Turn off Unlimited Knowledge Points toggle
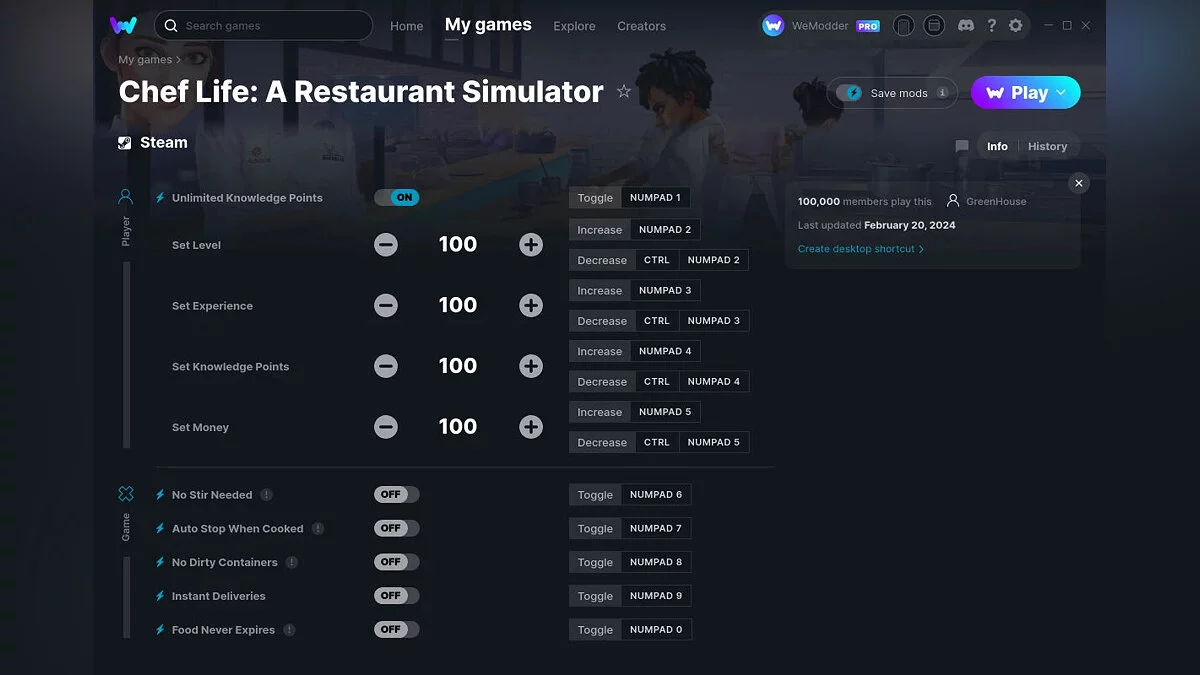 point(397,197)
